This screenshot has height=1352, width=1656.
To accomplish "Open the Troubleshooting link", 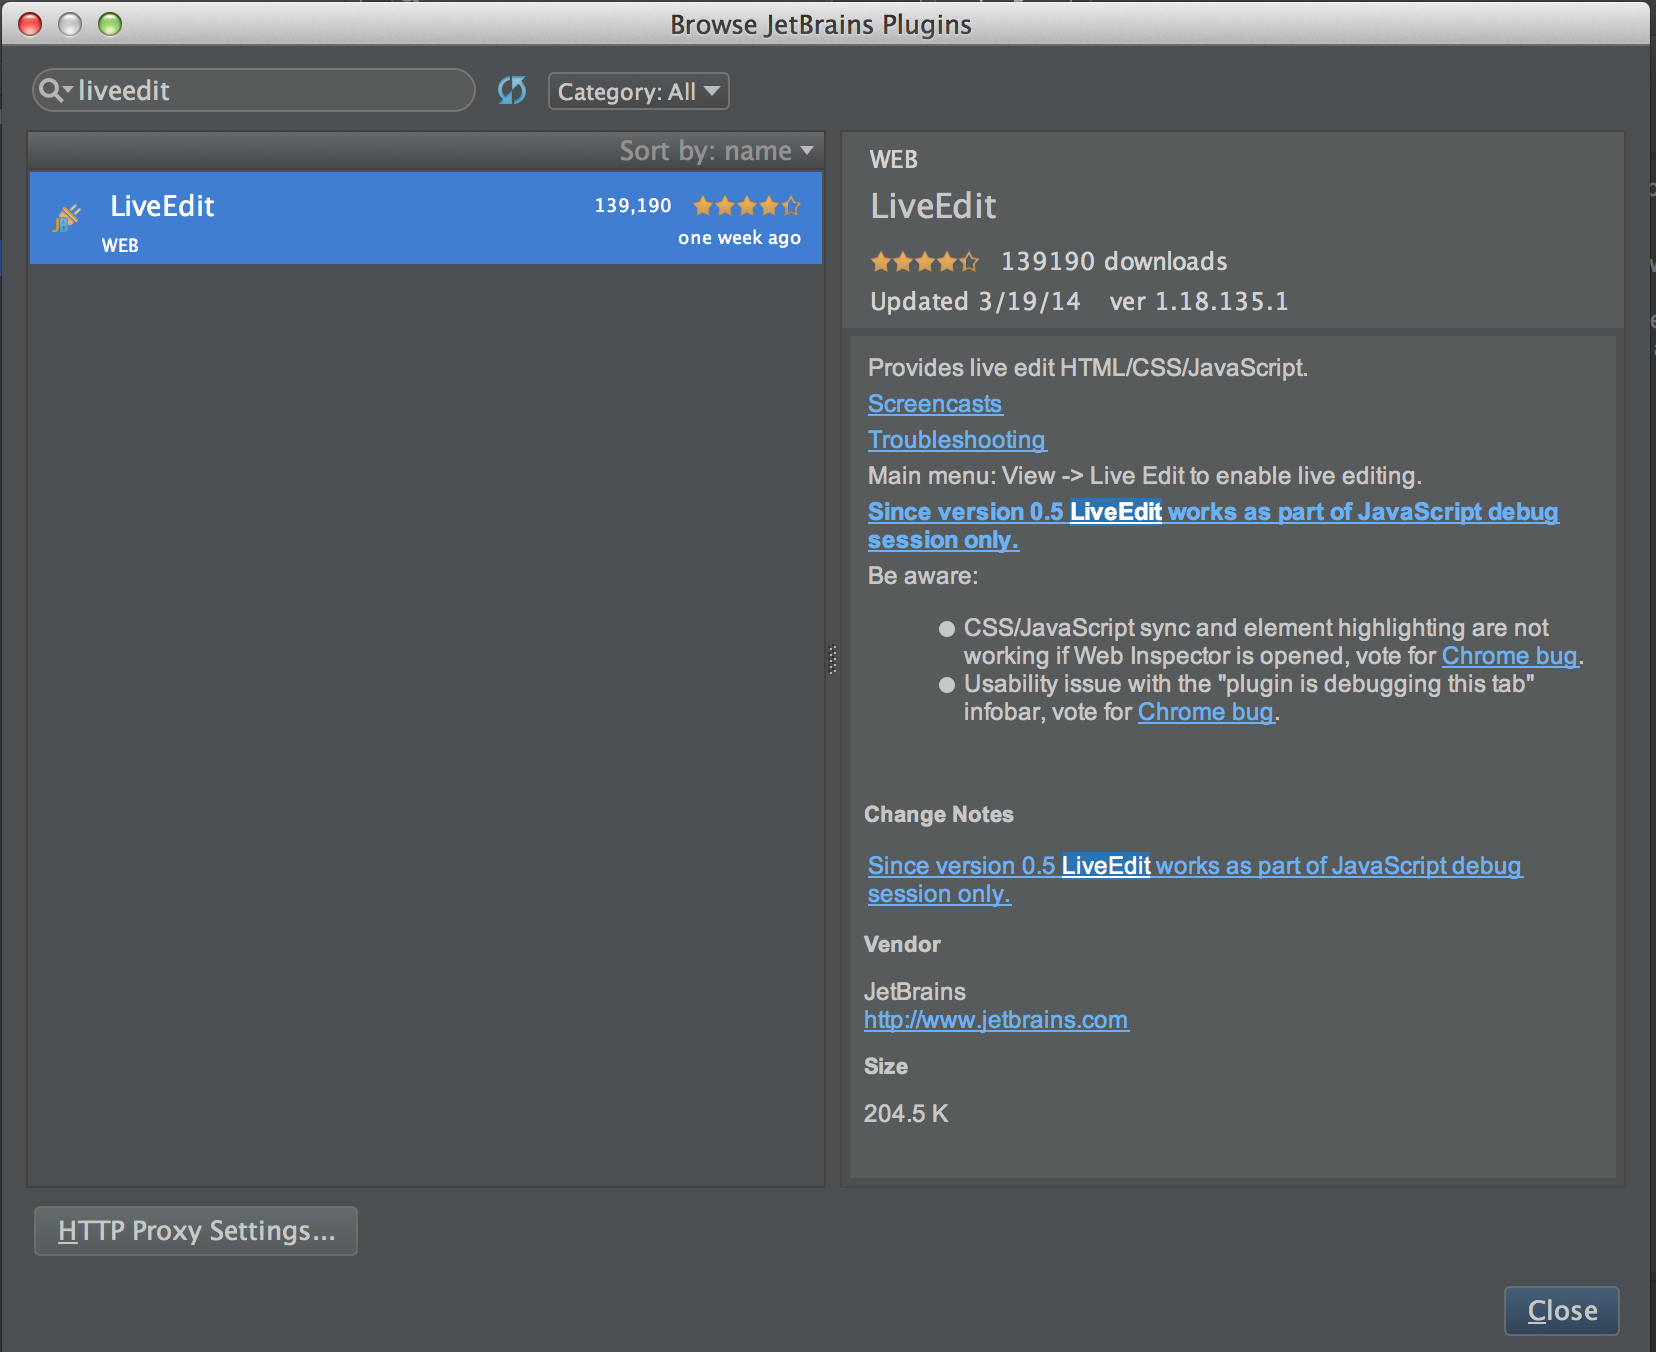I will 957,440.
